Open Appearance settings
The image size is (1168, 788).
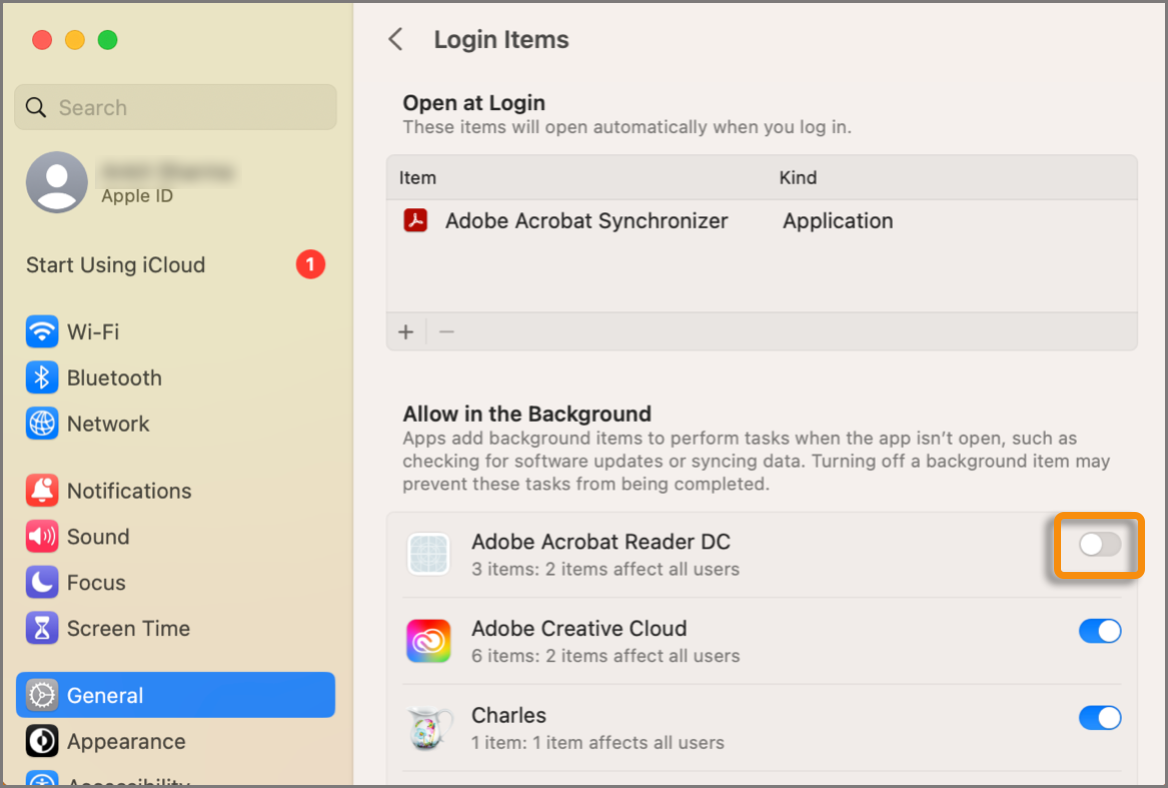tap(126, 742)
